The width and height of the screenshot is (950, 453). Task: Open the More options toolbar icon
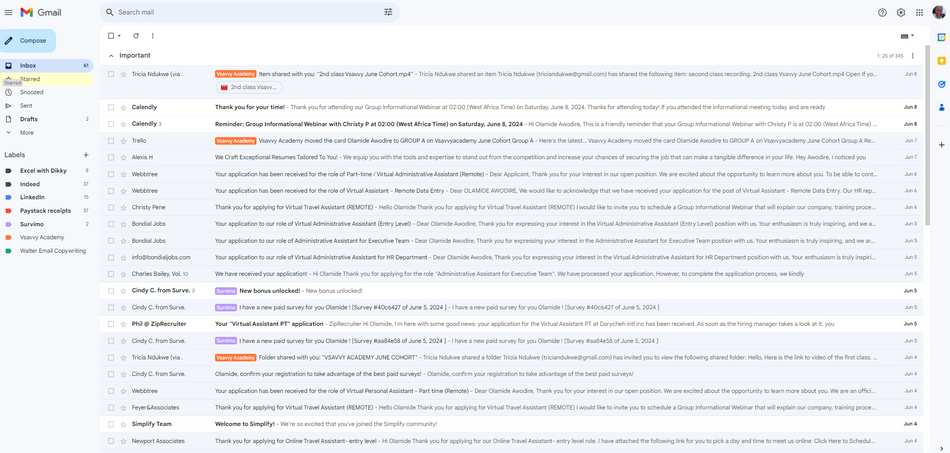pyautogui.click(x=153, y=36)
